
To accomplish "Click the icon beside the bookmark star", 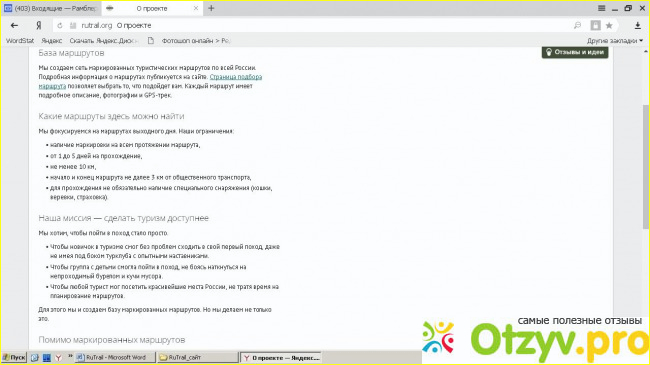I will [x=595, y=25].
